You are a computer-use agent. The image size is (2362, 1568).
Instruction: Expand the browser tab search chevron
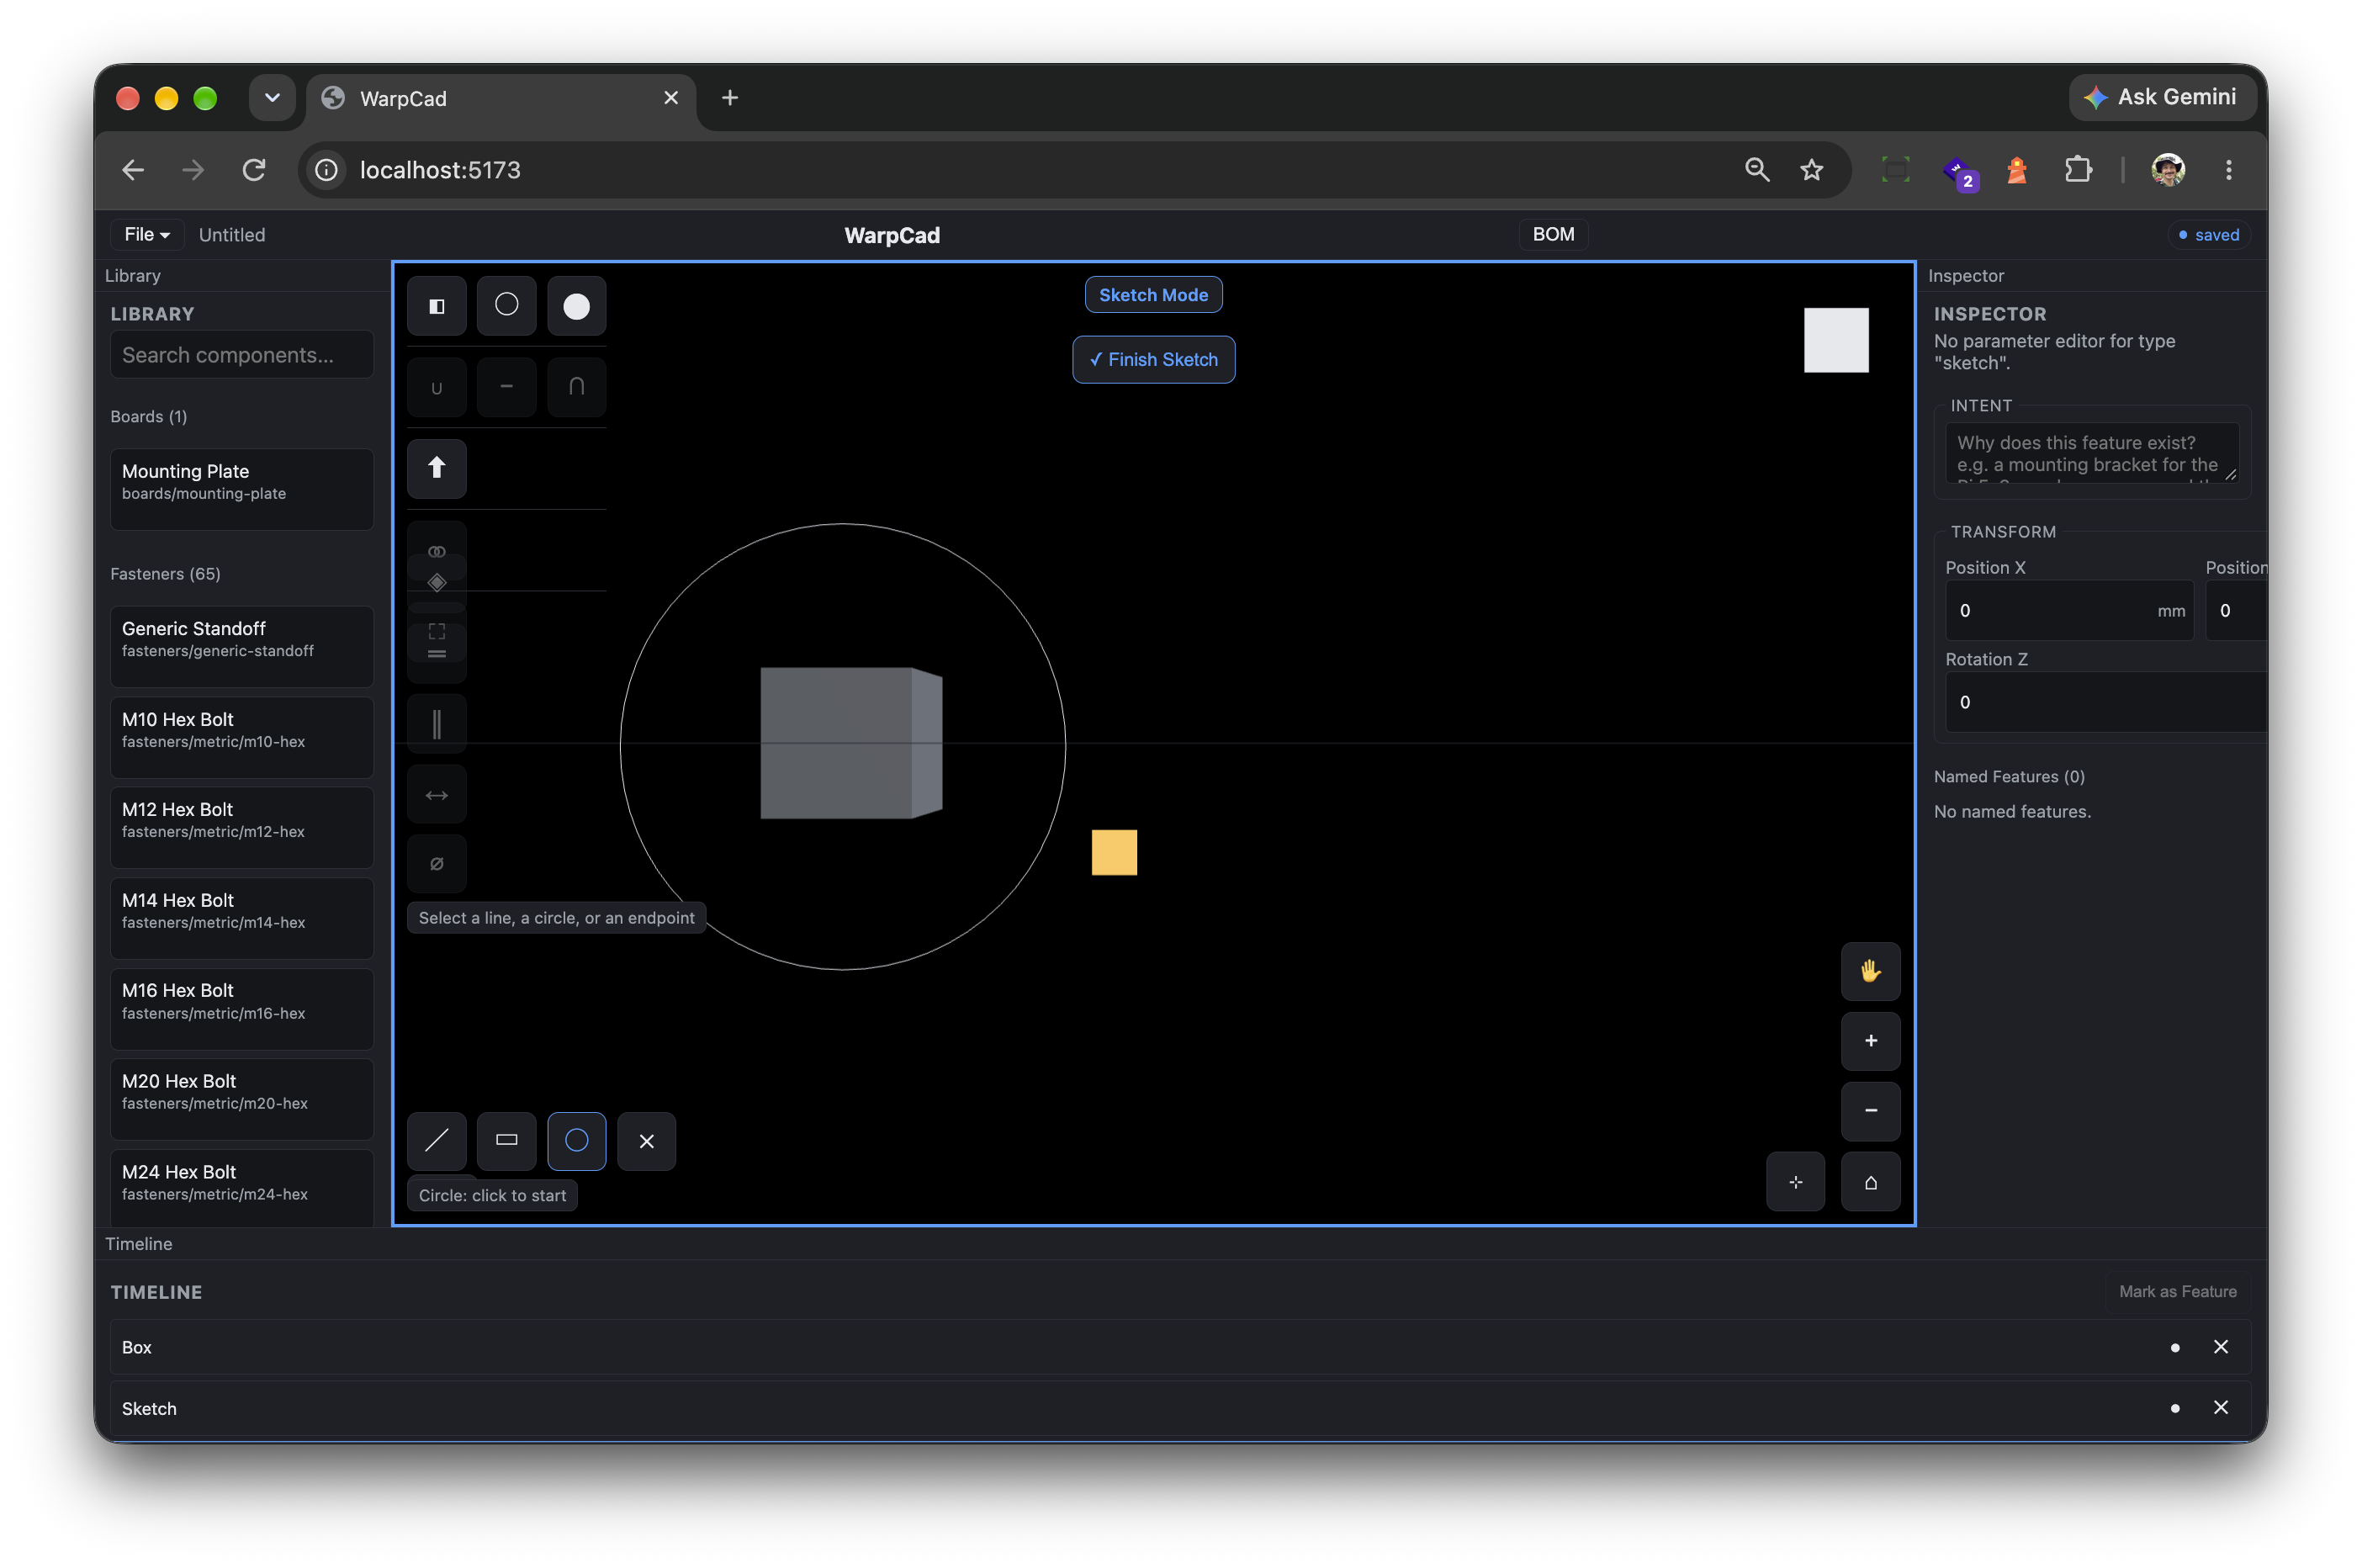(272, 98)
